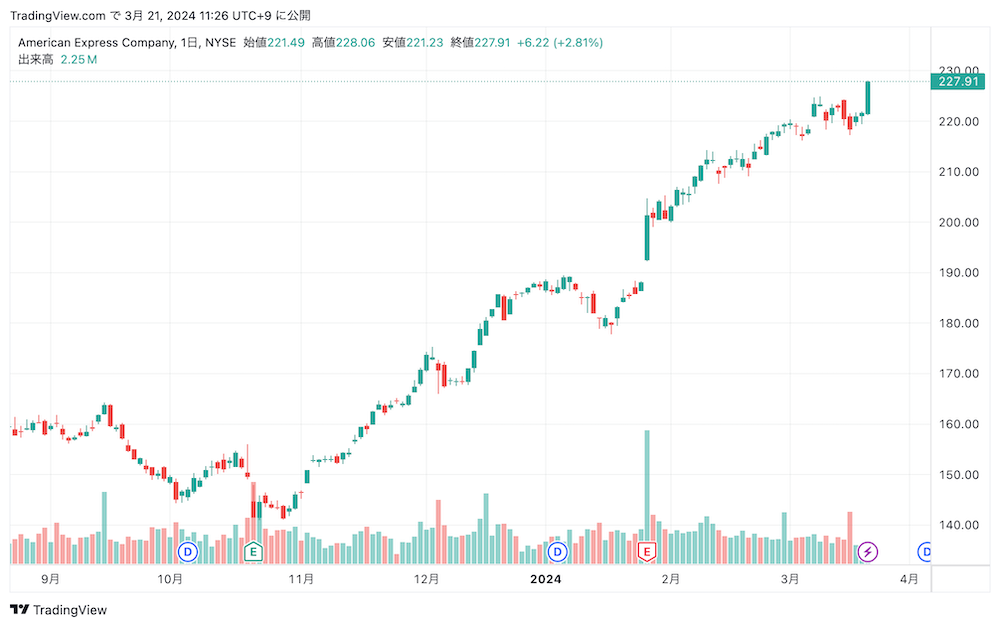This screenshot has height=627, width=1000.
Task: Click the change value +6.22 (+2.81%)
Action: click(x=560, y=43)
